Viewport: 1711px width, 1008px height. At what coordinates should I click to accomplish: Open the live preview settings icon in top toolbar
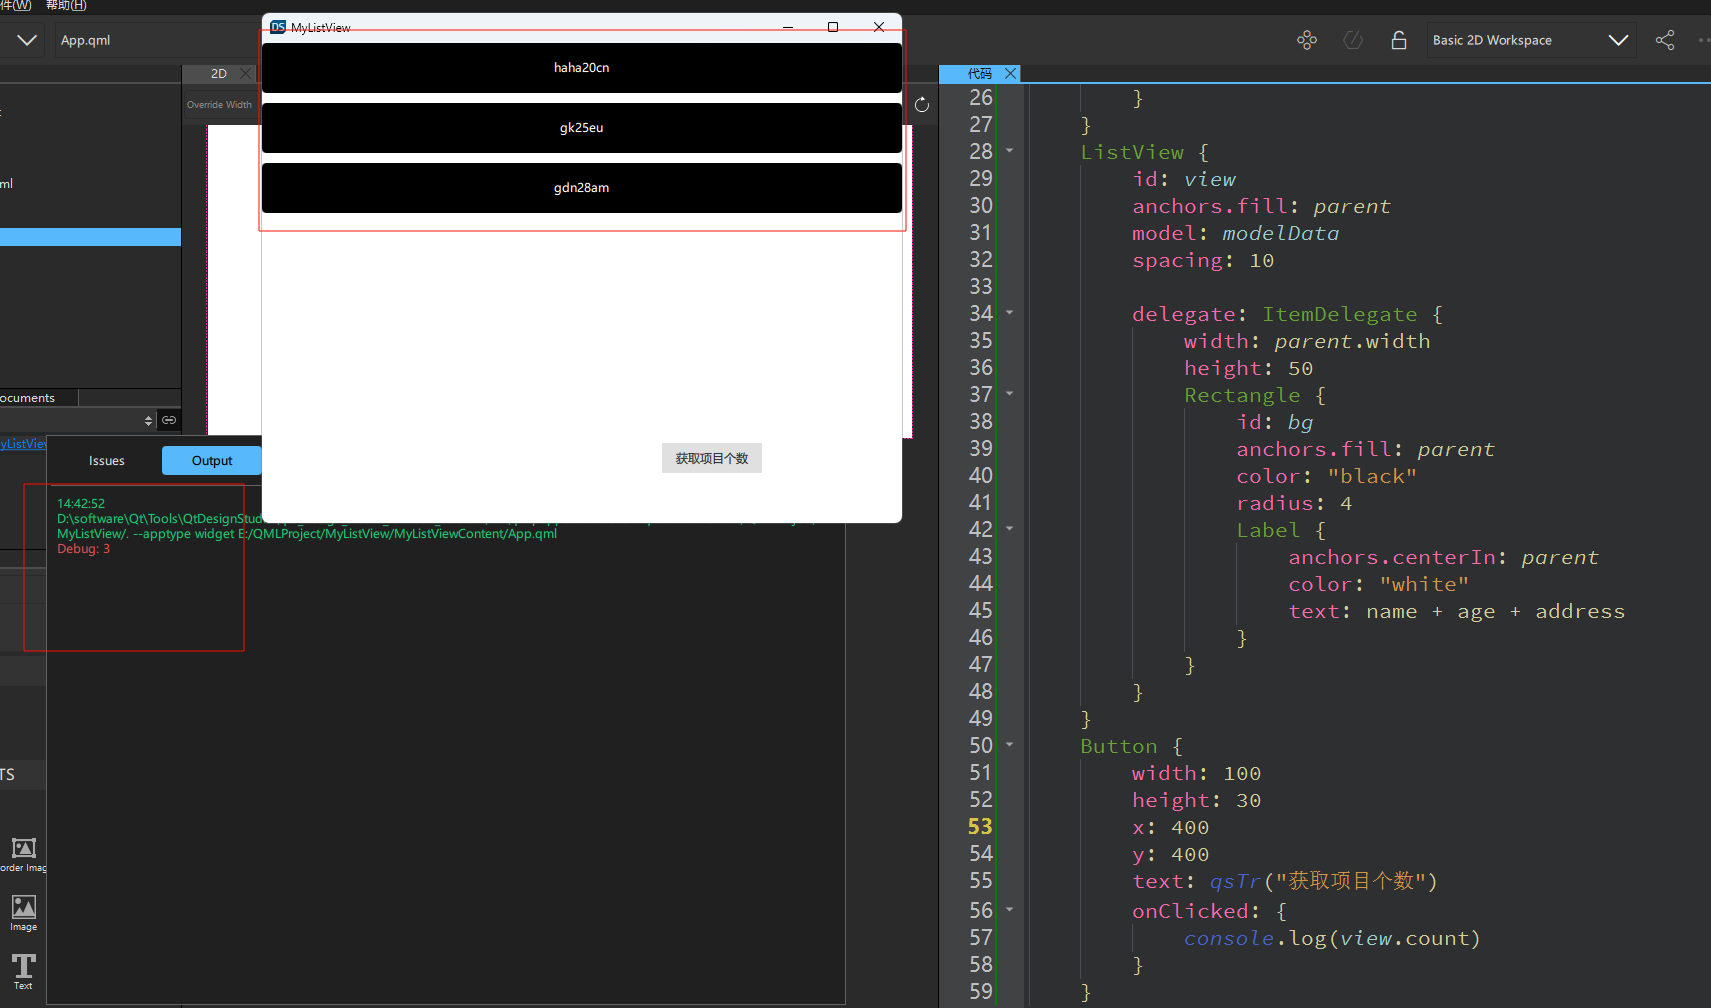tap(1306, 40)
